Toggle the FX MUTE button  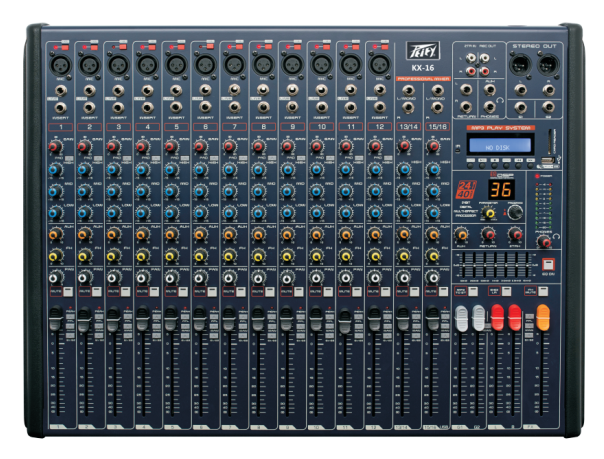pyautogui.click(x=543, y=291)
